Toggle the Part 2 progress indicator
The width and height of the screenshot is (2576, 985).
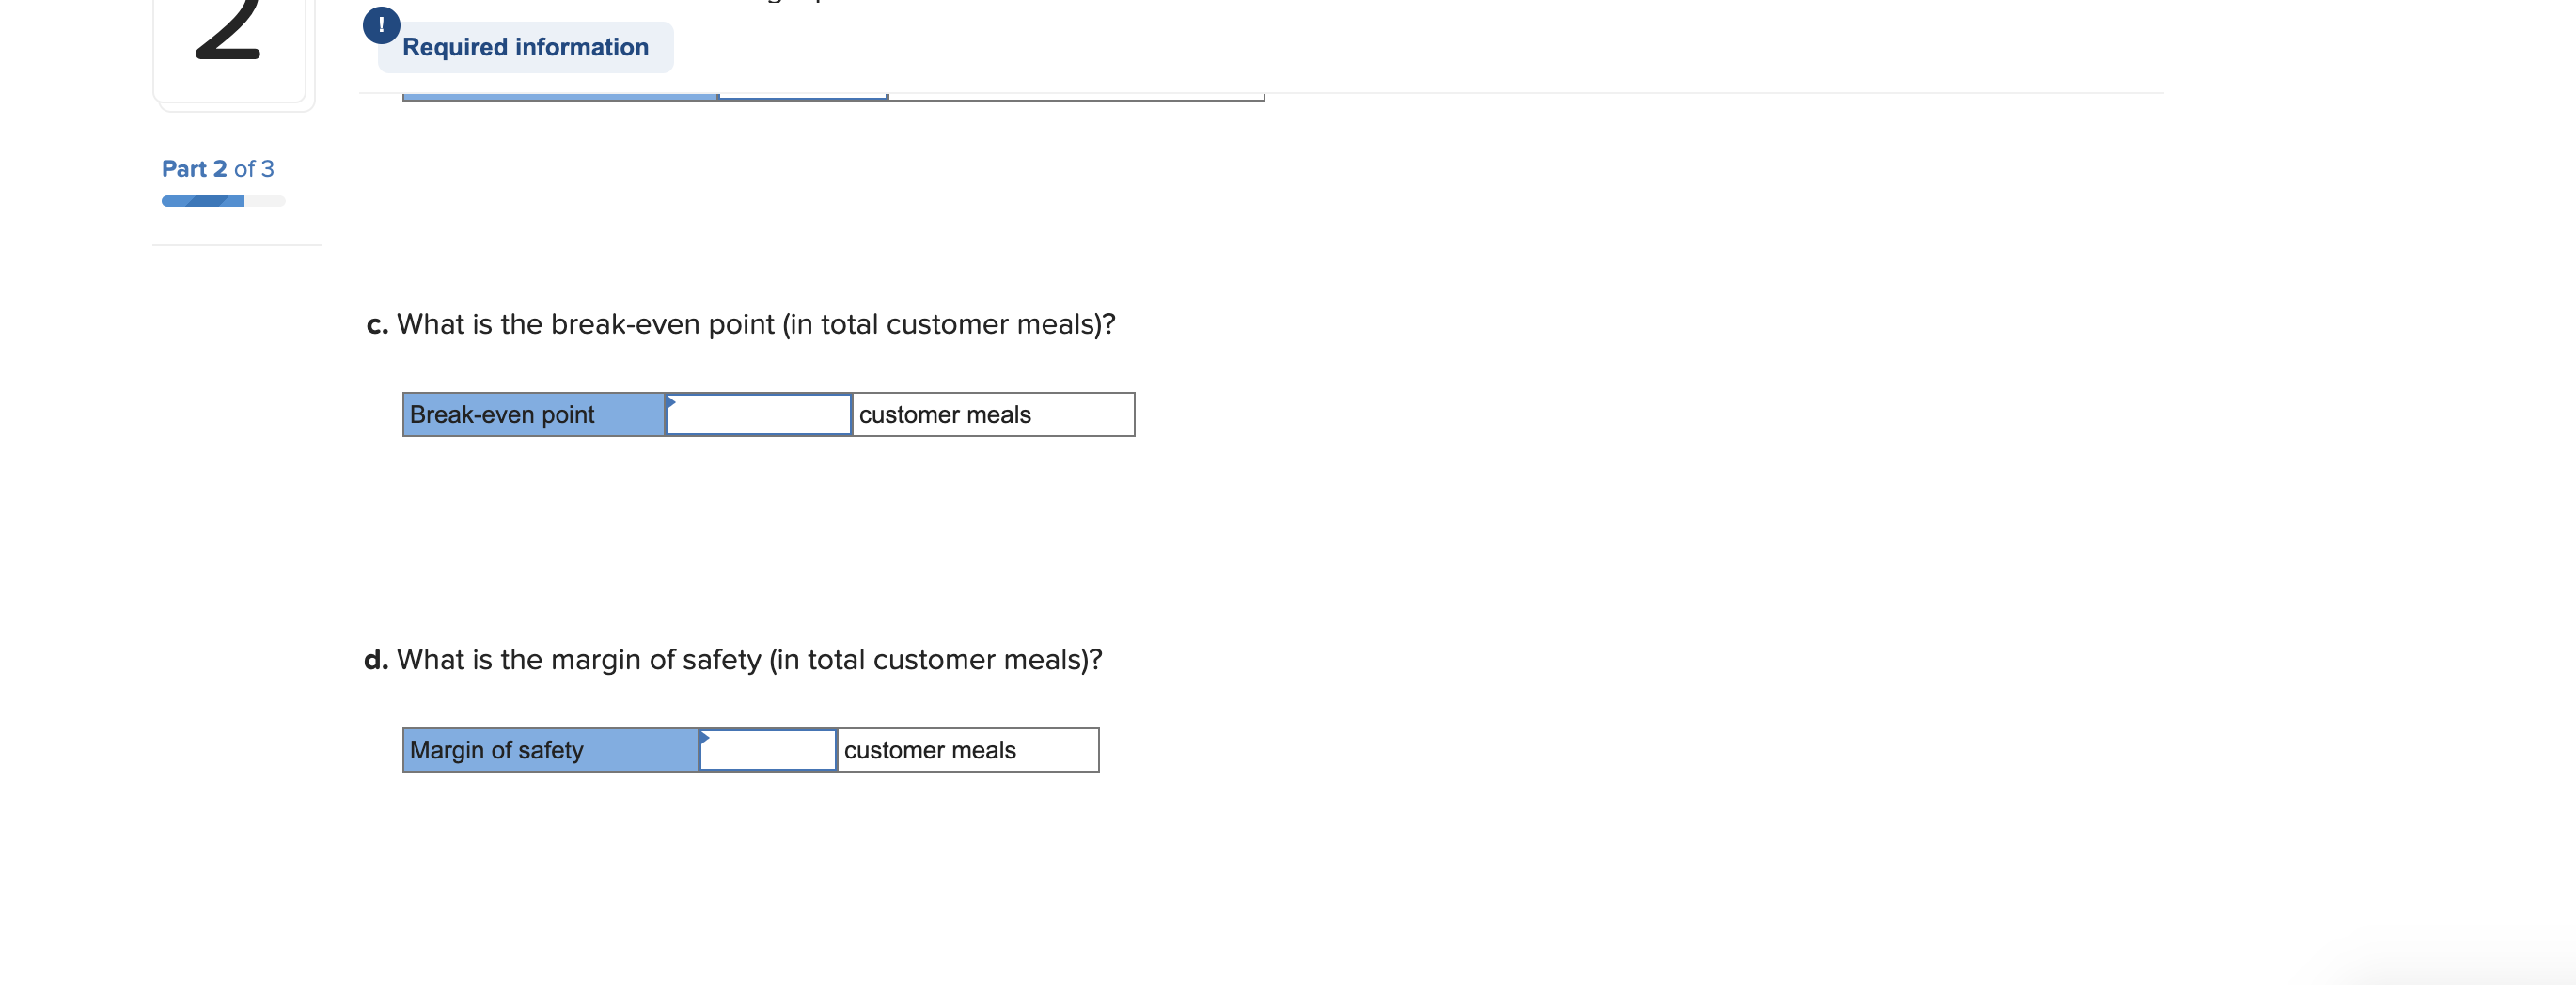coord(222,201)
